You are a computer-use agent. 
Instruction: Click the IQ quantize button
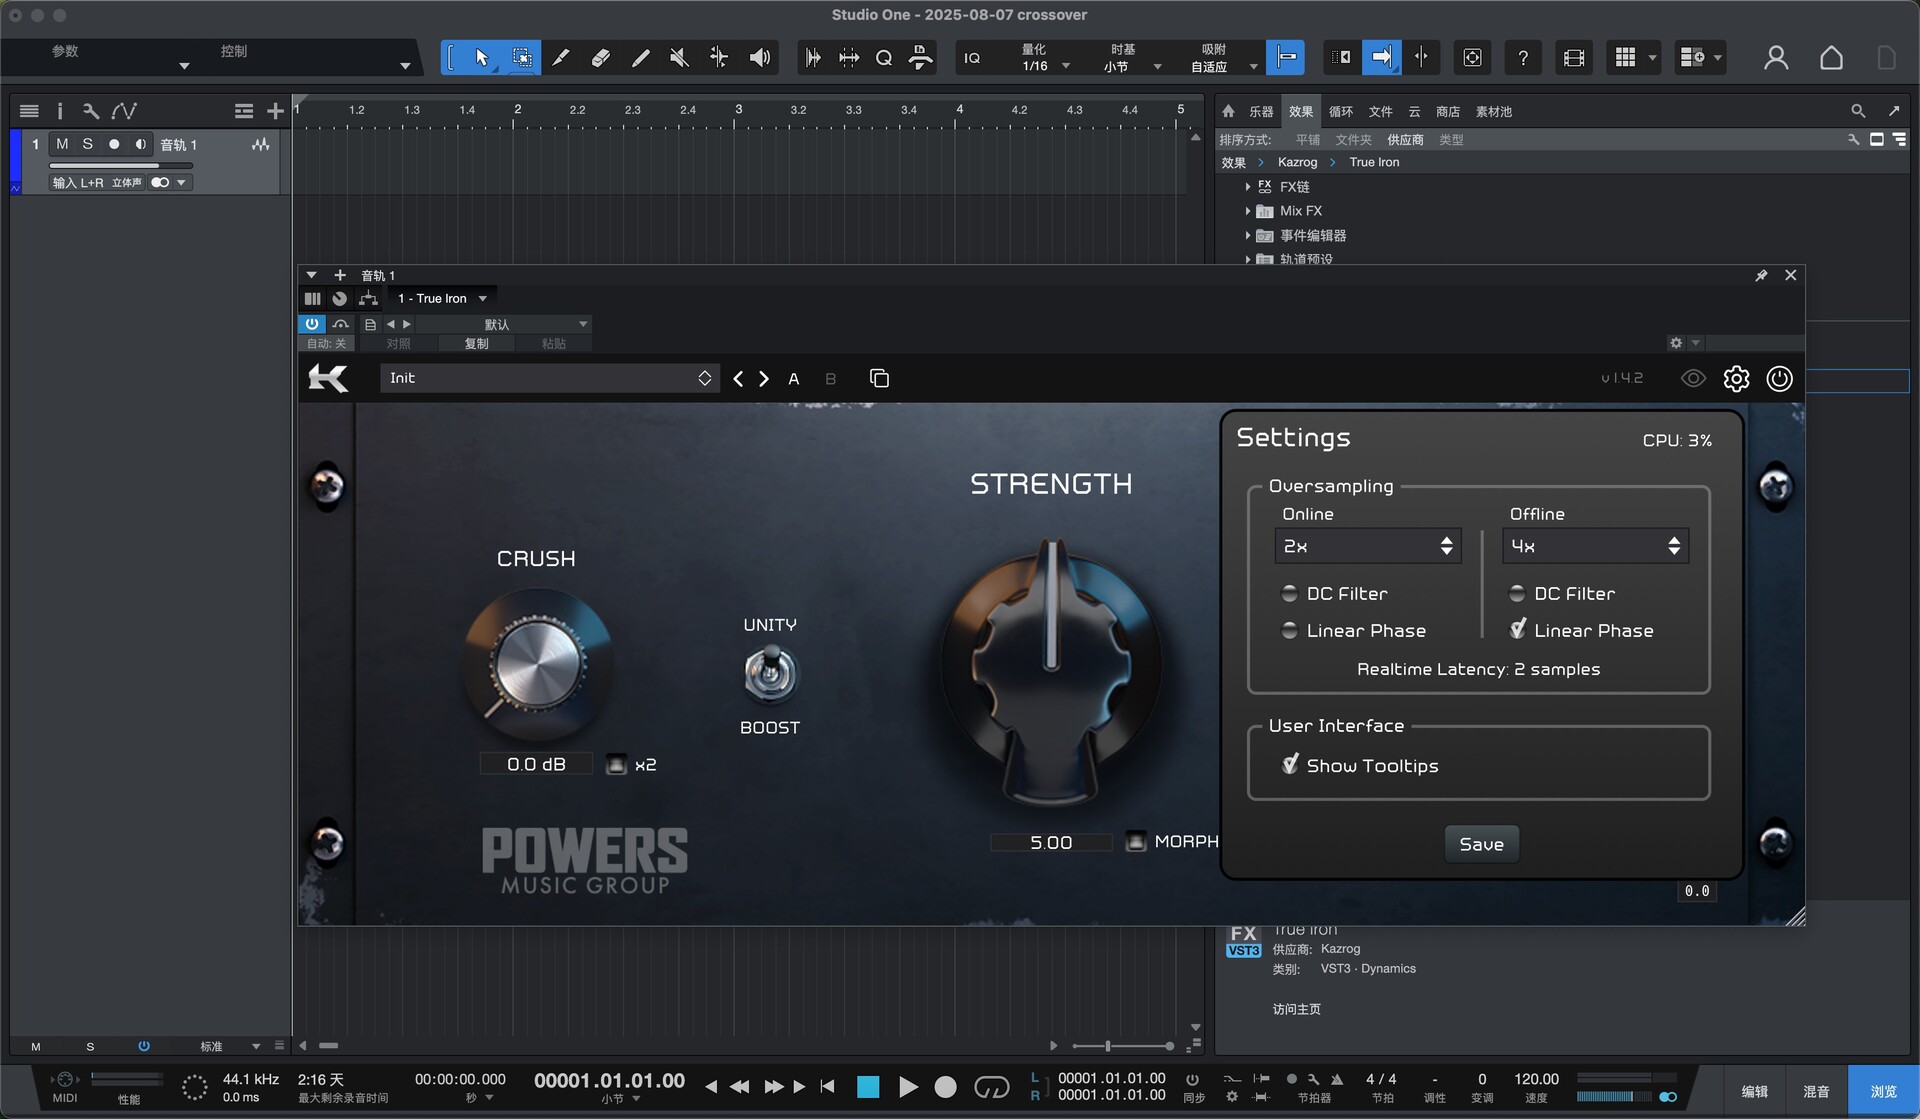click(x=972, y=58)
